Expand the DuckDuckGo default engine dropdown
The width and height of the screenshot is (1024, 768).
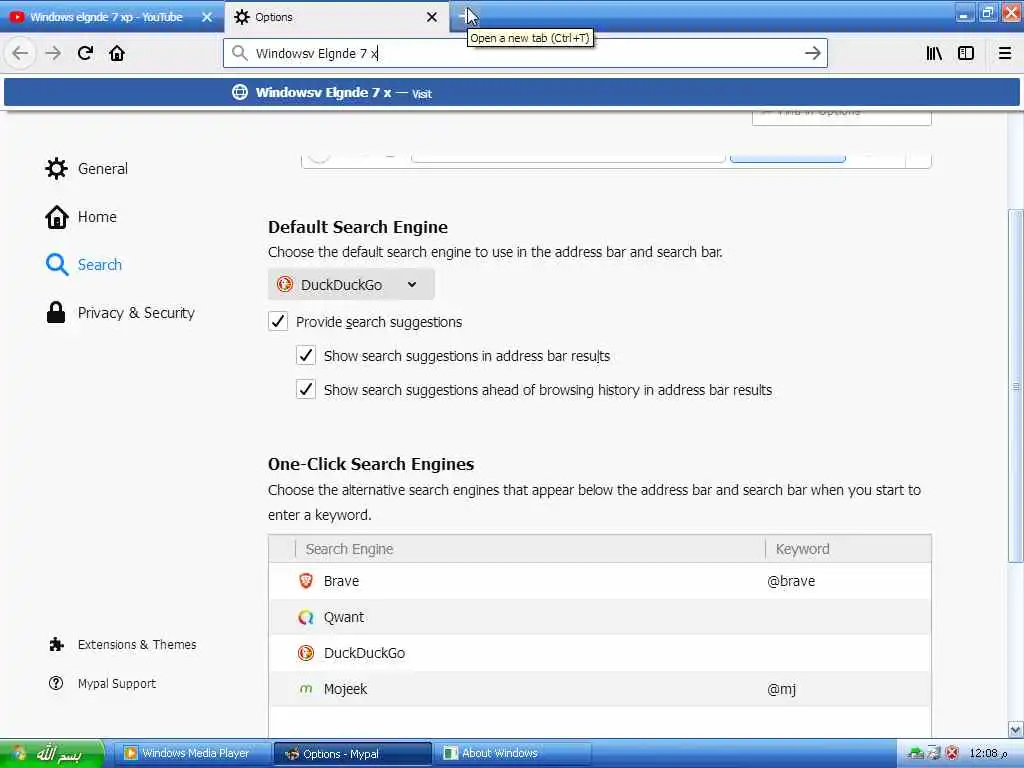(351, 284)
